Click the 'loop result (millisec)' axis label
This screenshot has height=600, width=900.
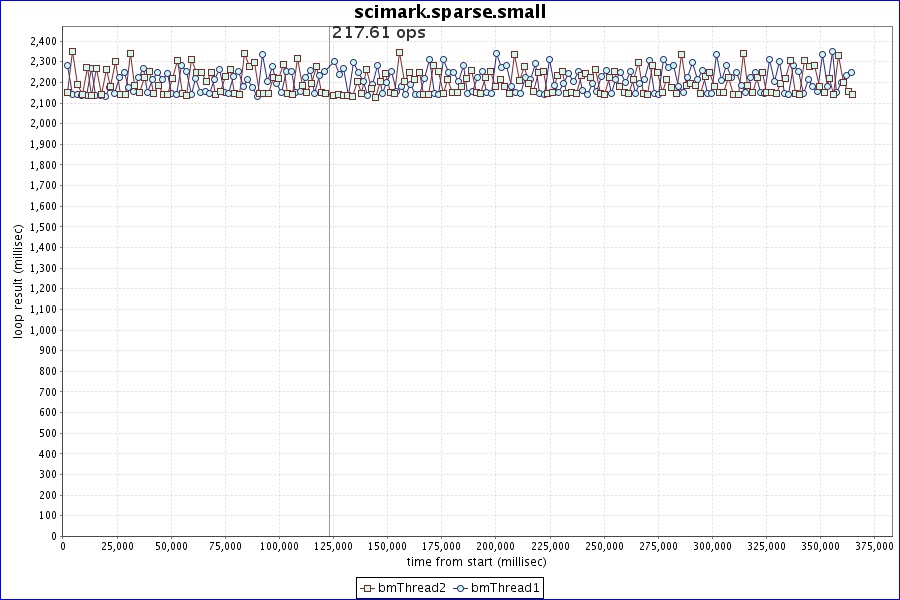17,281
